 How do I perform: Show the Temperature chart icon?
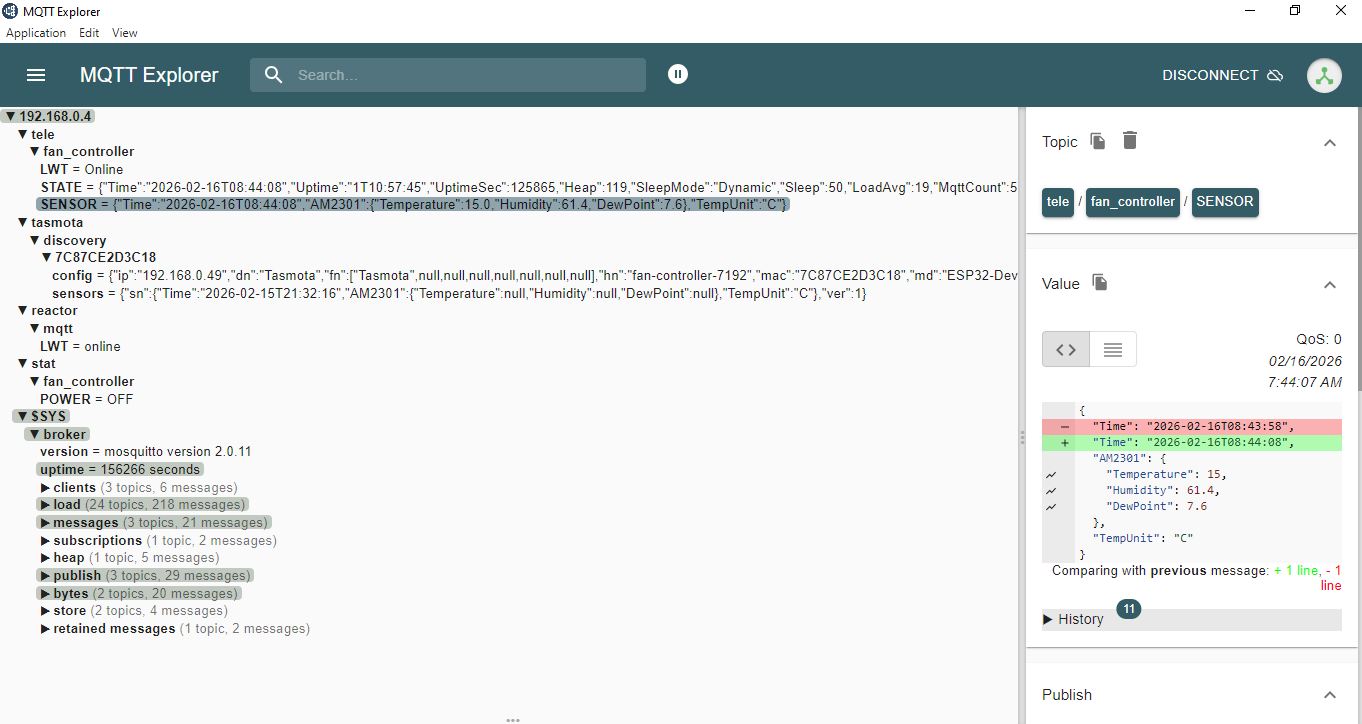(x=1051, y=475)
